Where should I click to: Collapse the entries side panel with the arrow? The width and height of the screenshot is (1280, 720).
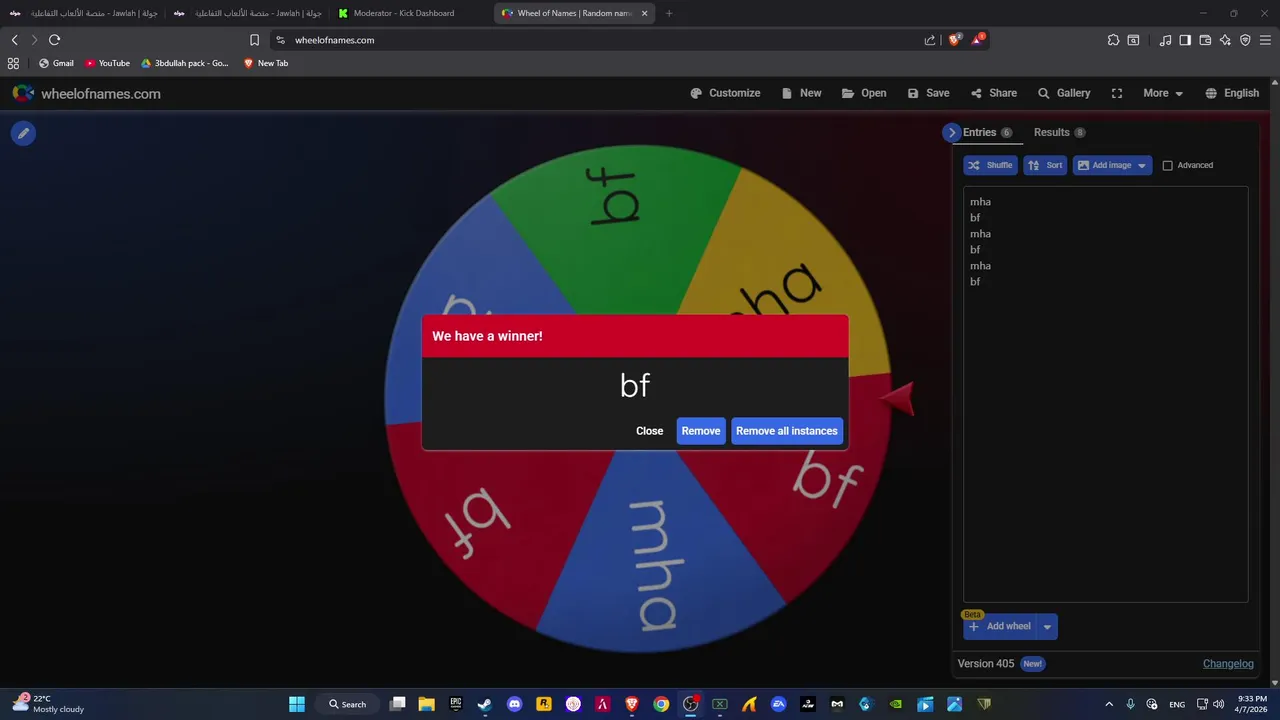(951, 132)
